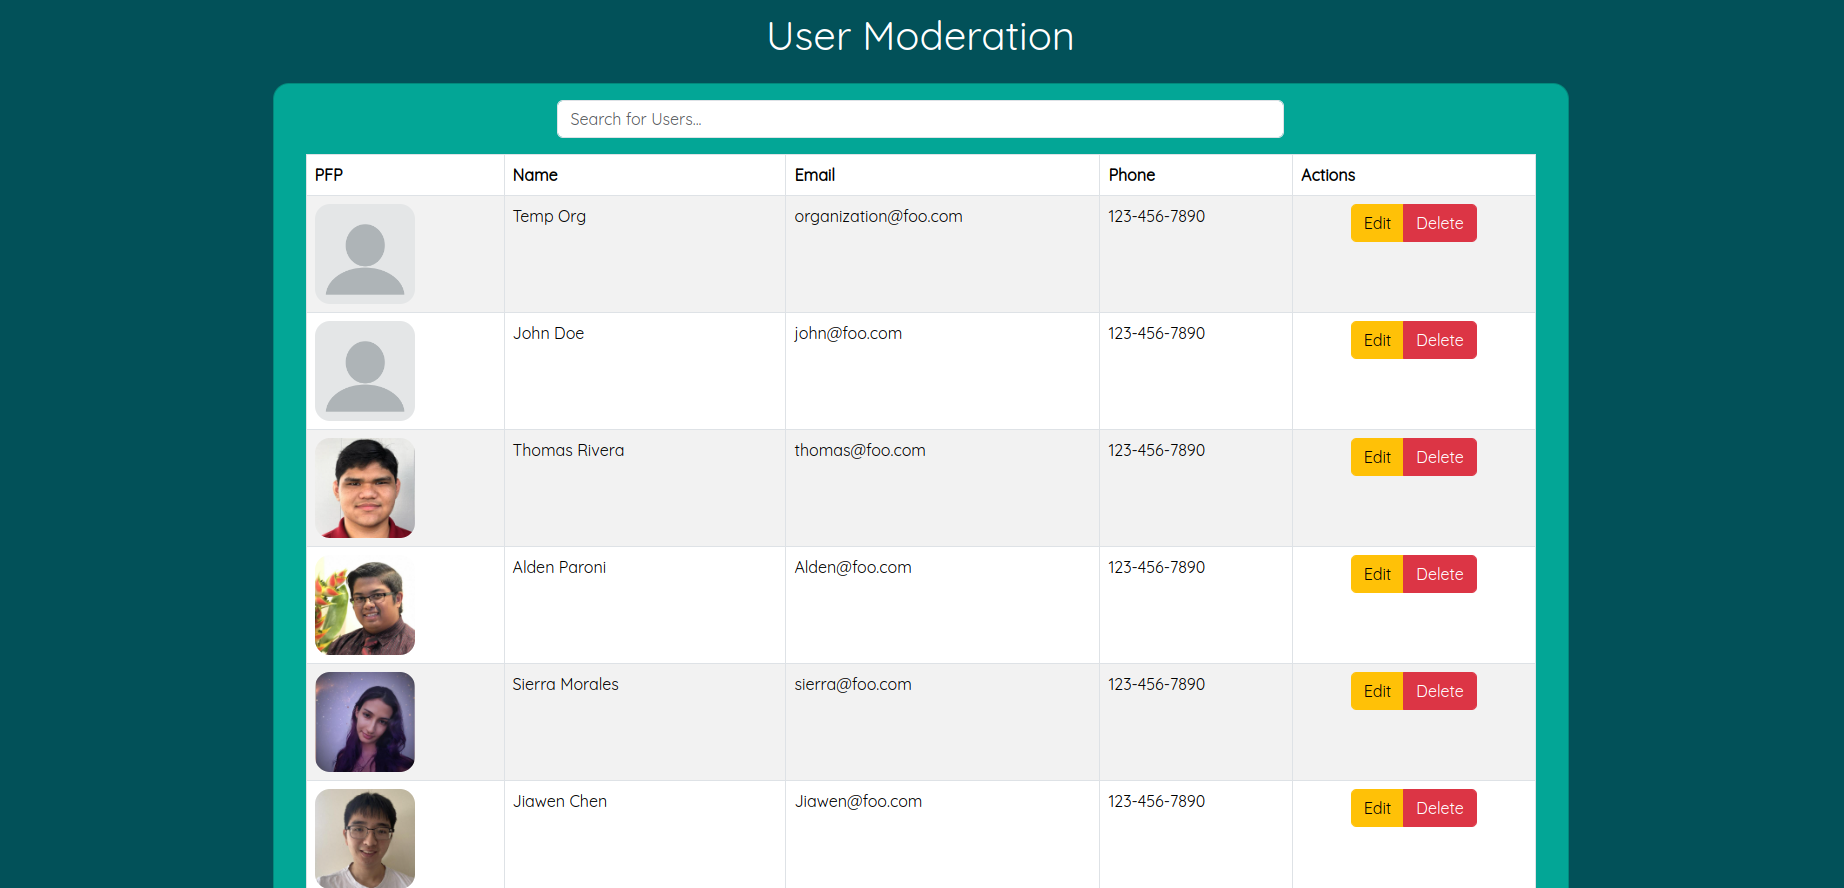Edit Sierra Morales's account
1844x888 pixels.
[x=1376, y=691]
